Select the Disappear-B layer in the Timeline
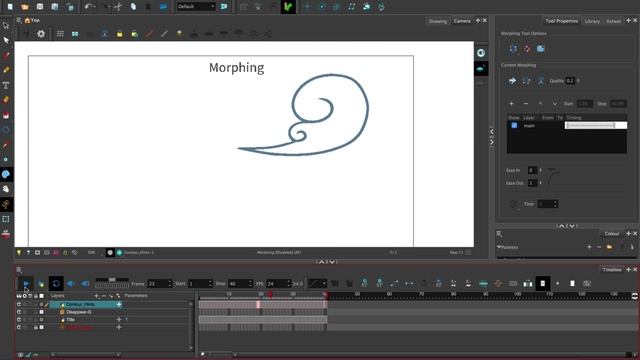 (x=79, y=312)
